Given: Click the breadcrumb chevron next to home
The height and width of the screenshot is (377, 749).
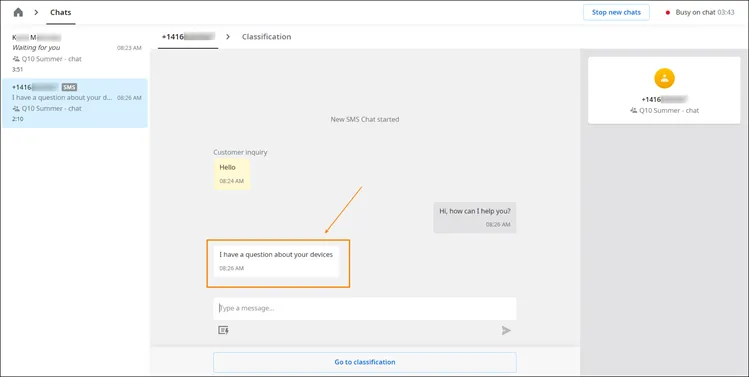Looking at the screenshot, I should pos(36,12).
